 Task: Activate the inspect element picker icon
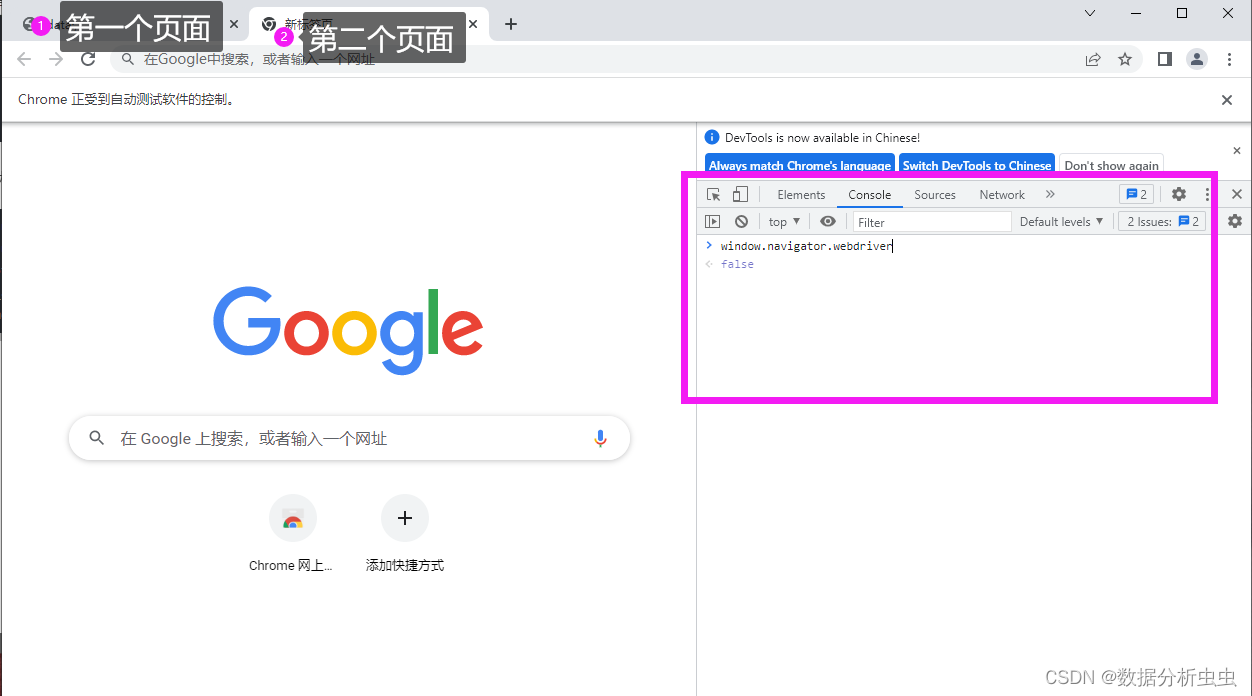click(713, 194)
